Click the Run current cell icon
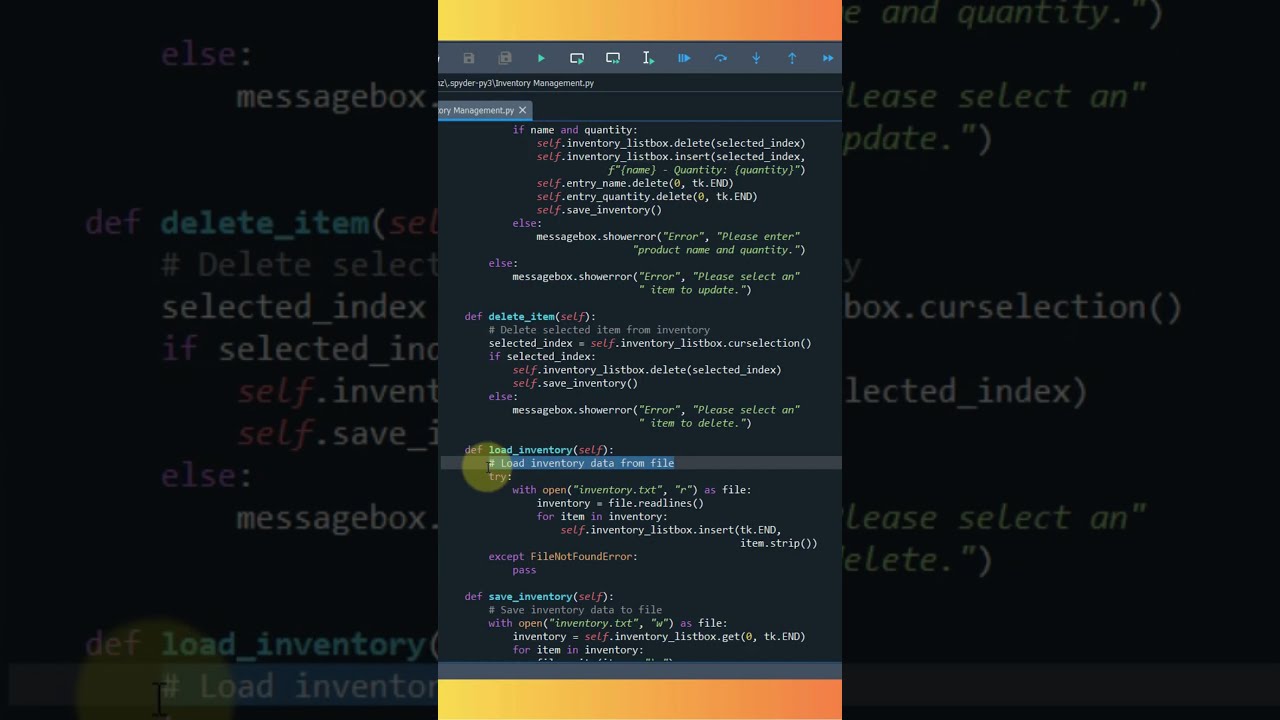 (x=577, y=58)
